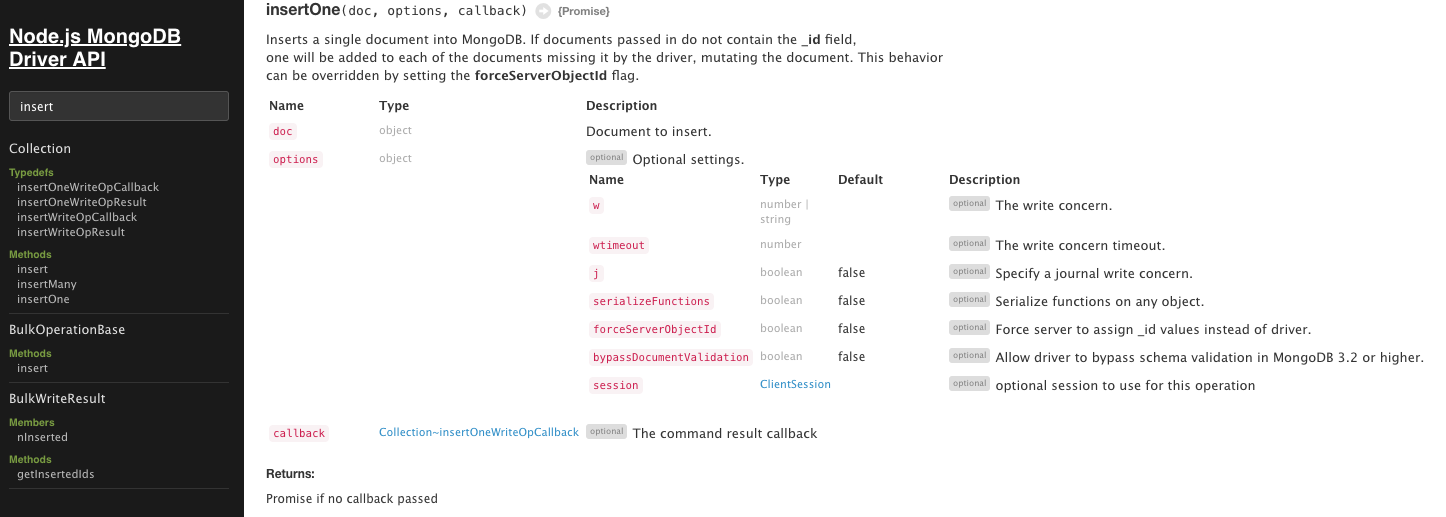
Task: Open the BulkOperationBase section in sidebar
Action: pos(67,330)
